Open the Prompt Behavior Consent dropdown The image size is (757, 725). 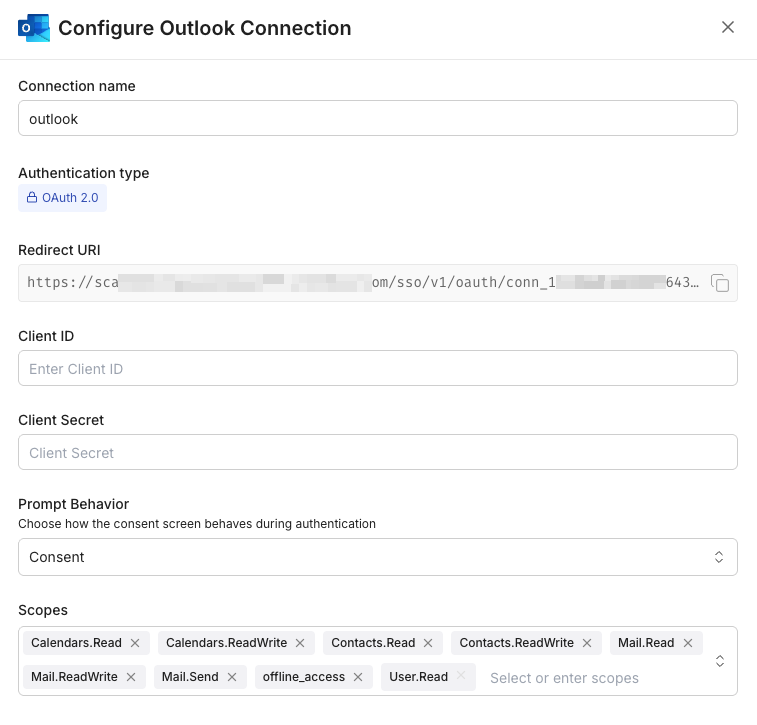tap(377, 557)
